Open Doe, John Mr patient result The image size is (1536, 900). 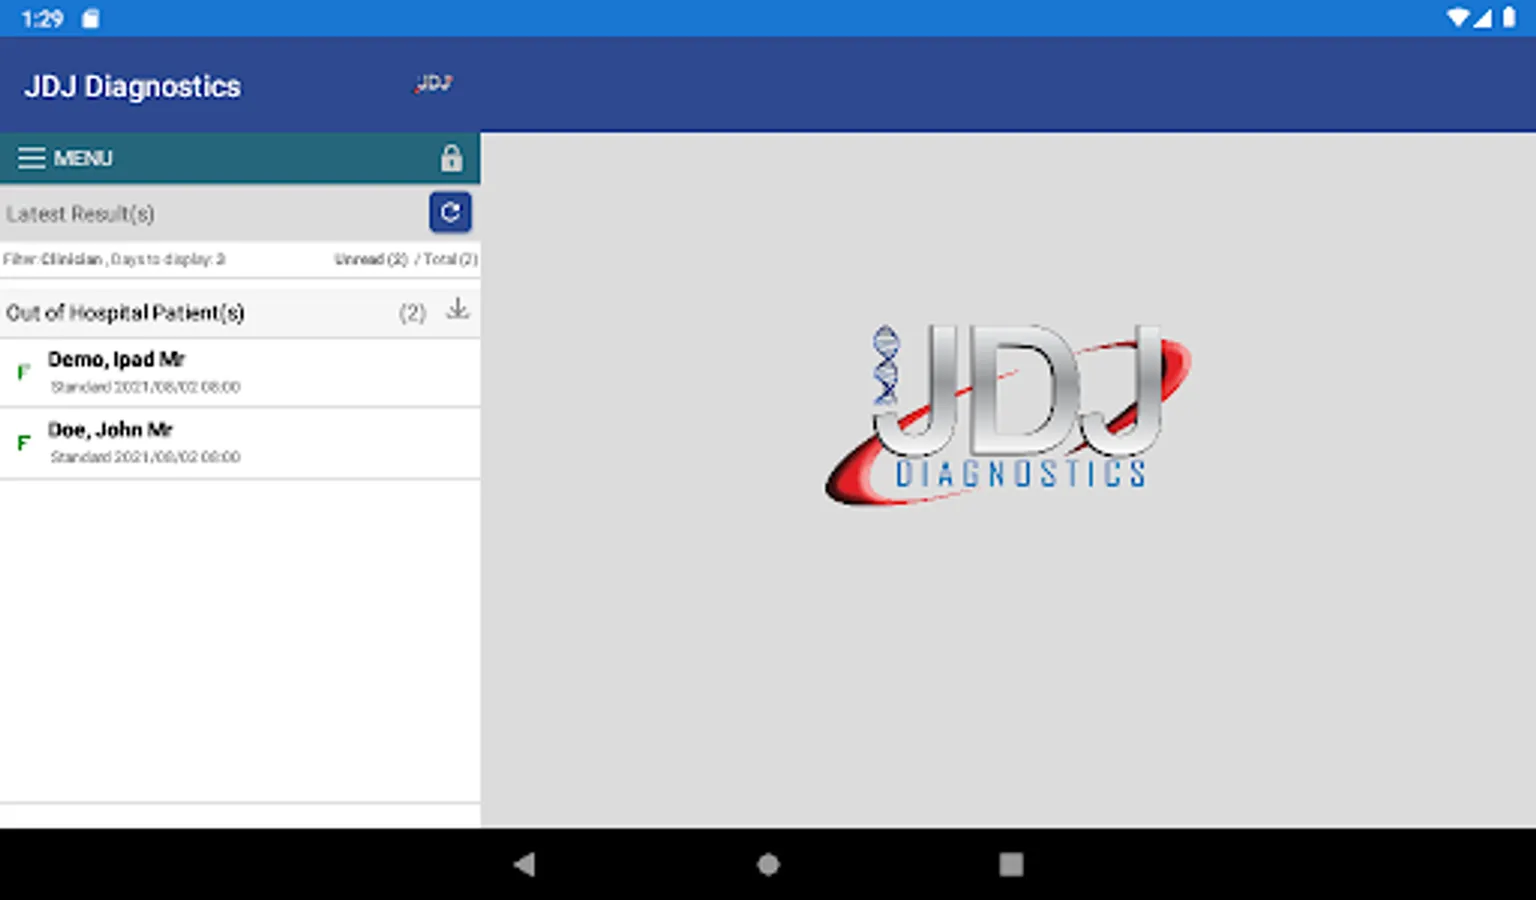click(x=240, y=443)
